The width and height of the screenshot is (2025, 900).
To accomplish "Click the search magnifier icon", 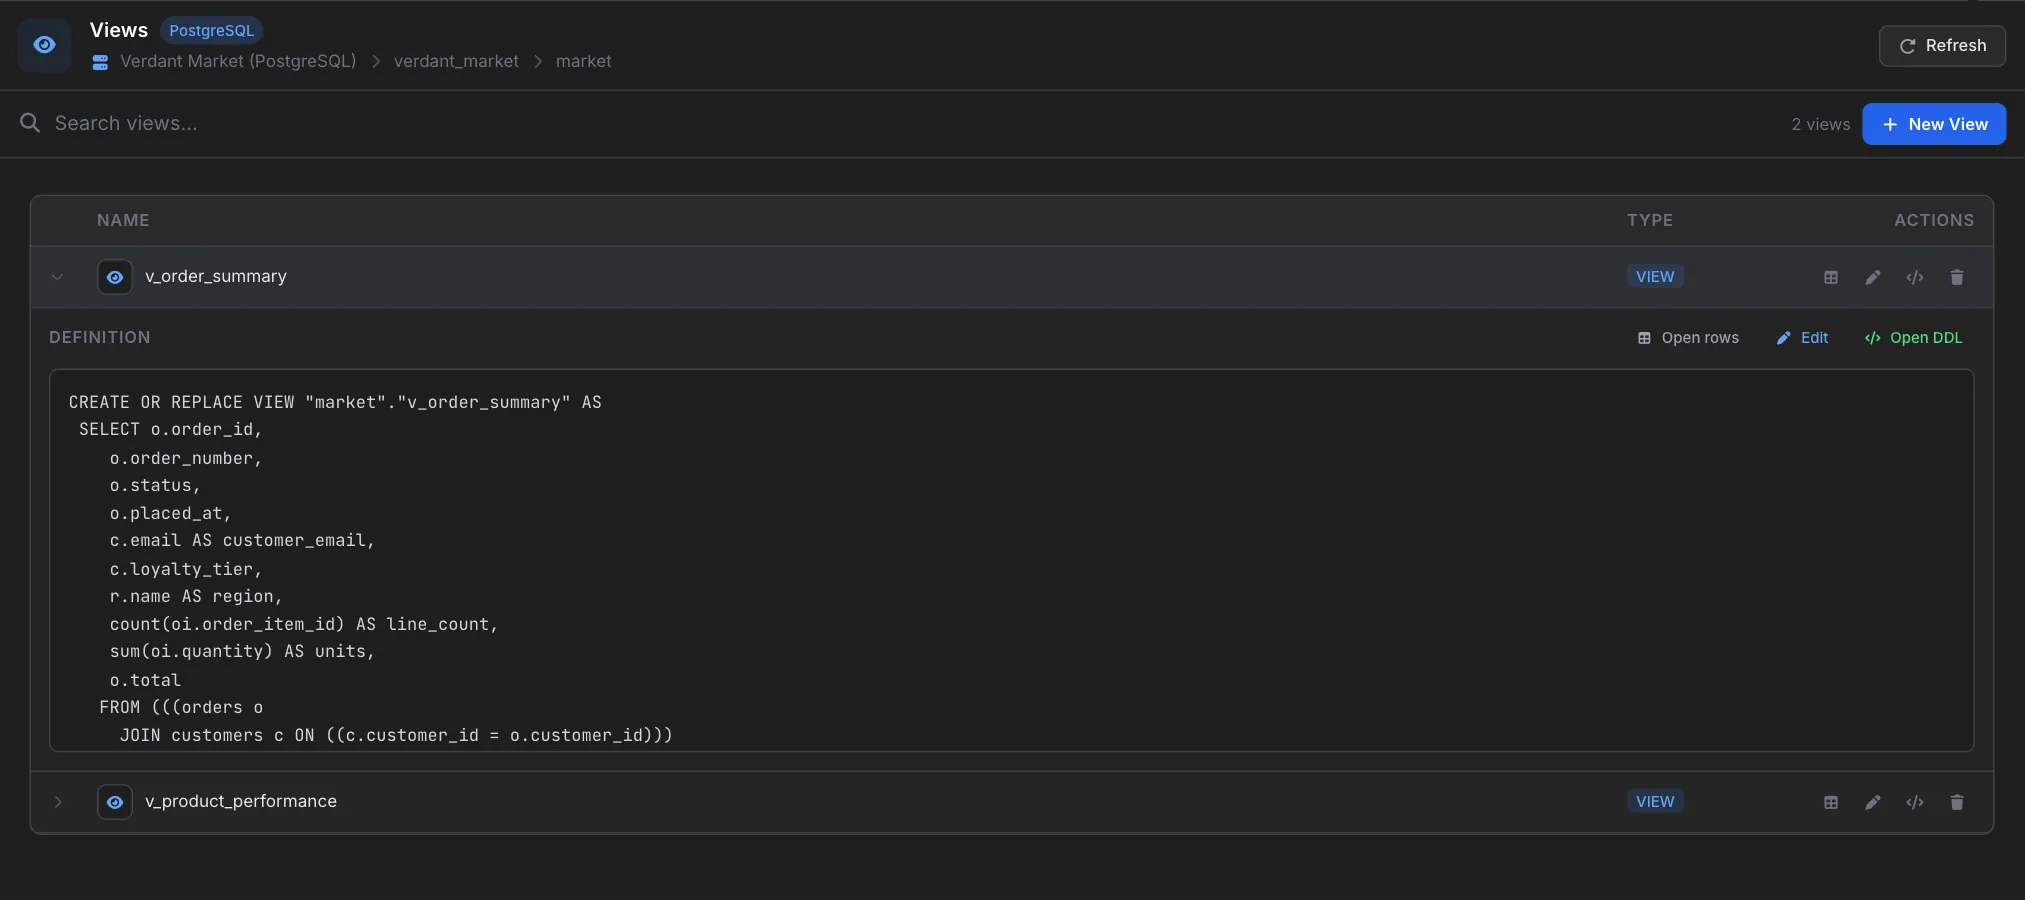I will pyautogui.click(x=30, y=123).
